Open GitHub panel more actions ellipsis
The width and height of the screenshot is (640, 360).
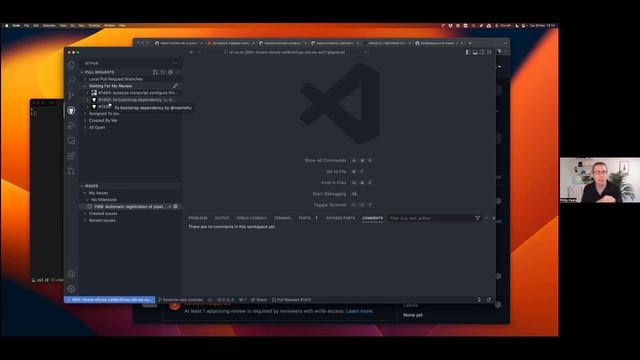176,63
